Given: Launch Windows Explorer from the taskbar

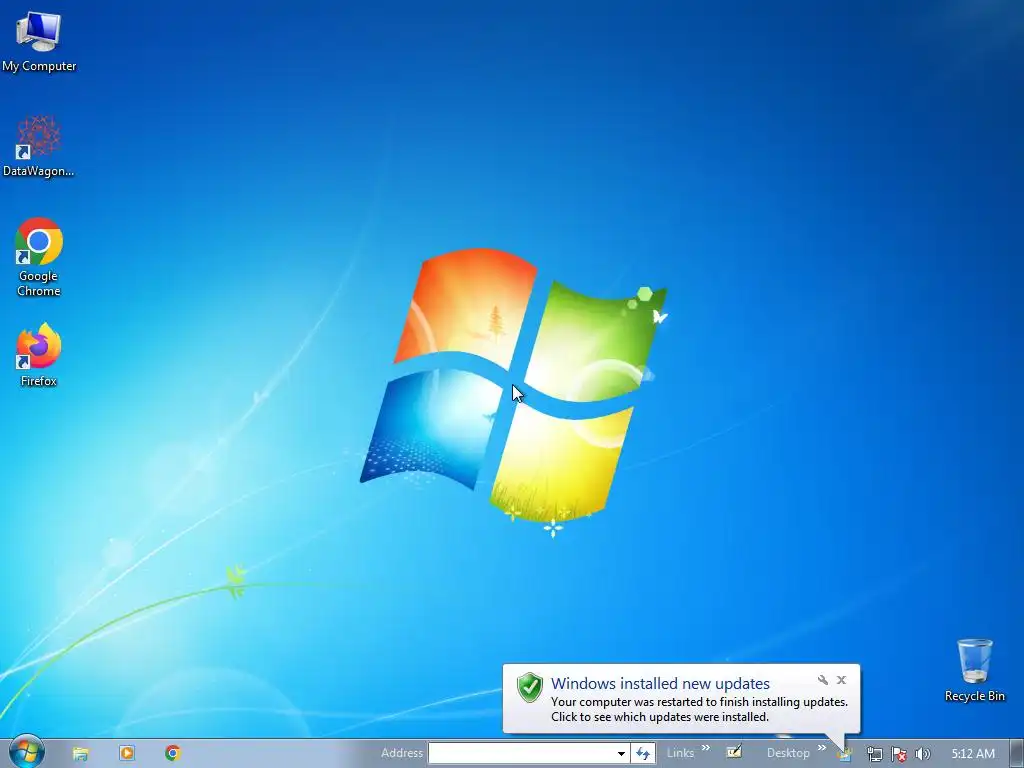Looking at the screenshot, I should click(x=80, y=754).
